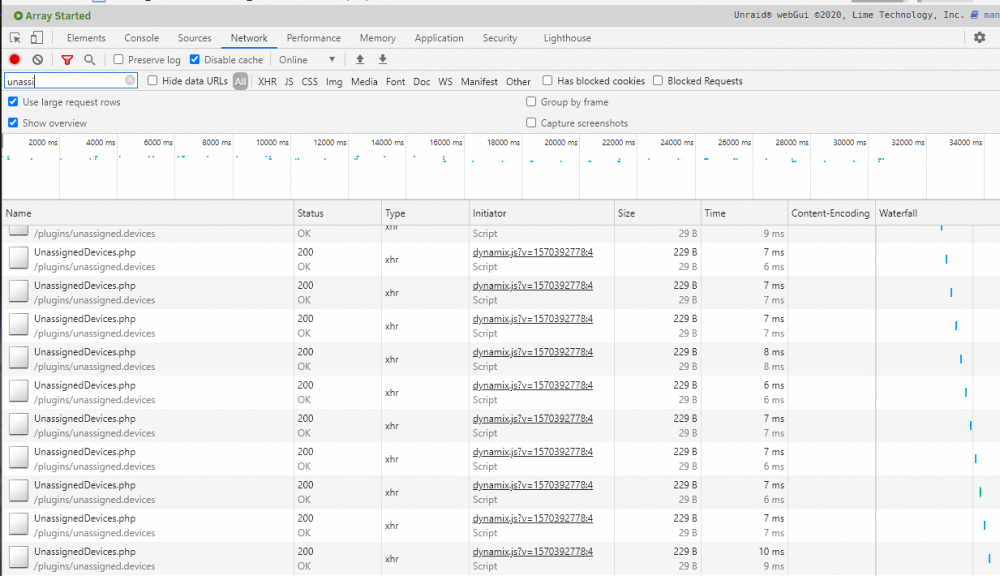Import HAR file with upload arrow
Viewport: 1000px width, 576px height.
click(360, 59)
